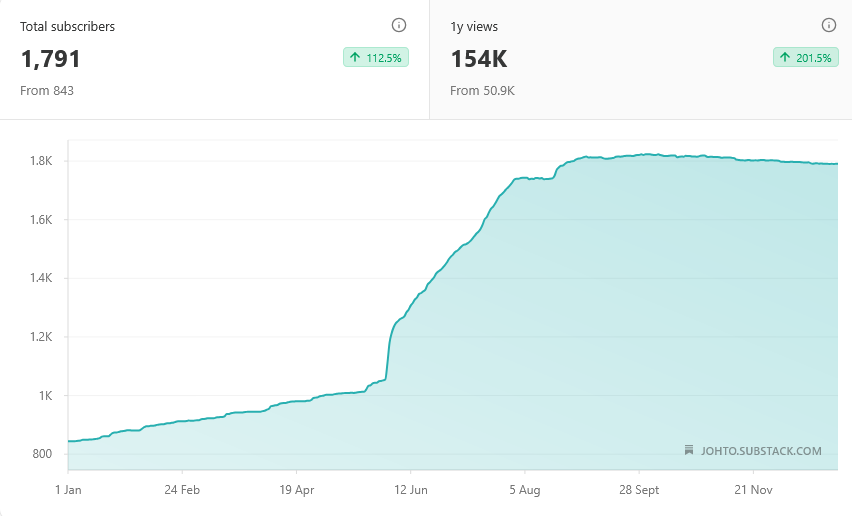Switch to the 1y views tab
The height and width of the screenshot is (516, 852).
[x=640, y=60]
